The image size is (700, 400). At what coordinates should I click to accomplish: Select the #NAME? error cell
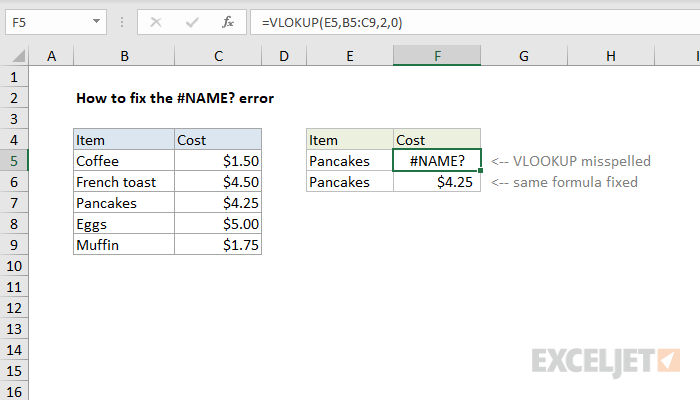coord(437,161)
